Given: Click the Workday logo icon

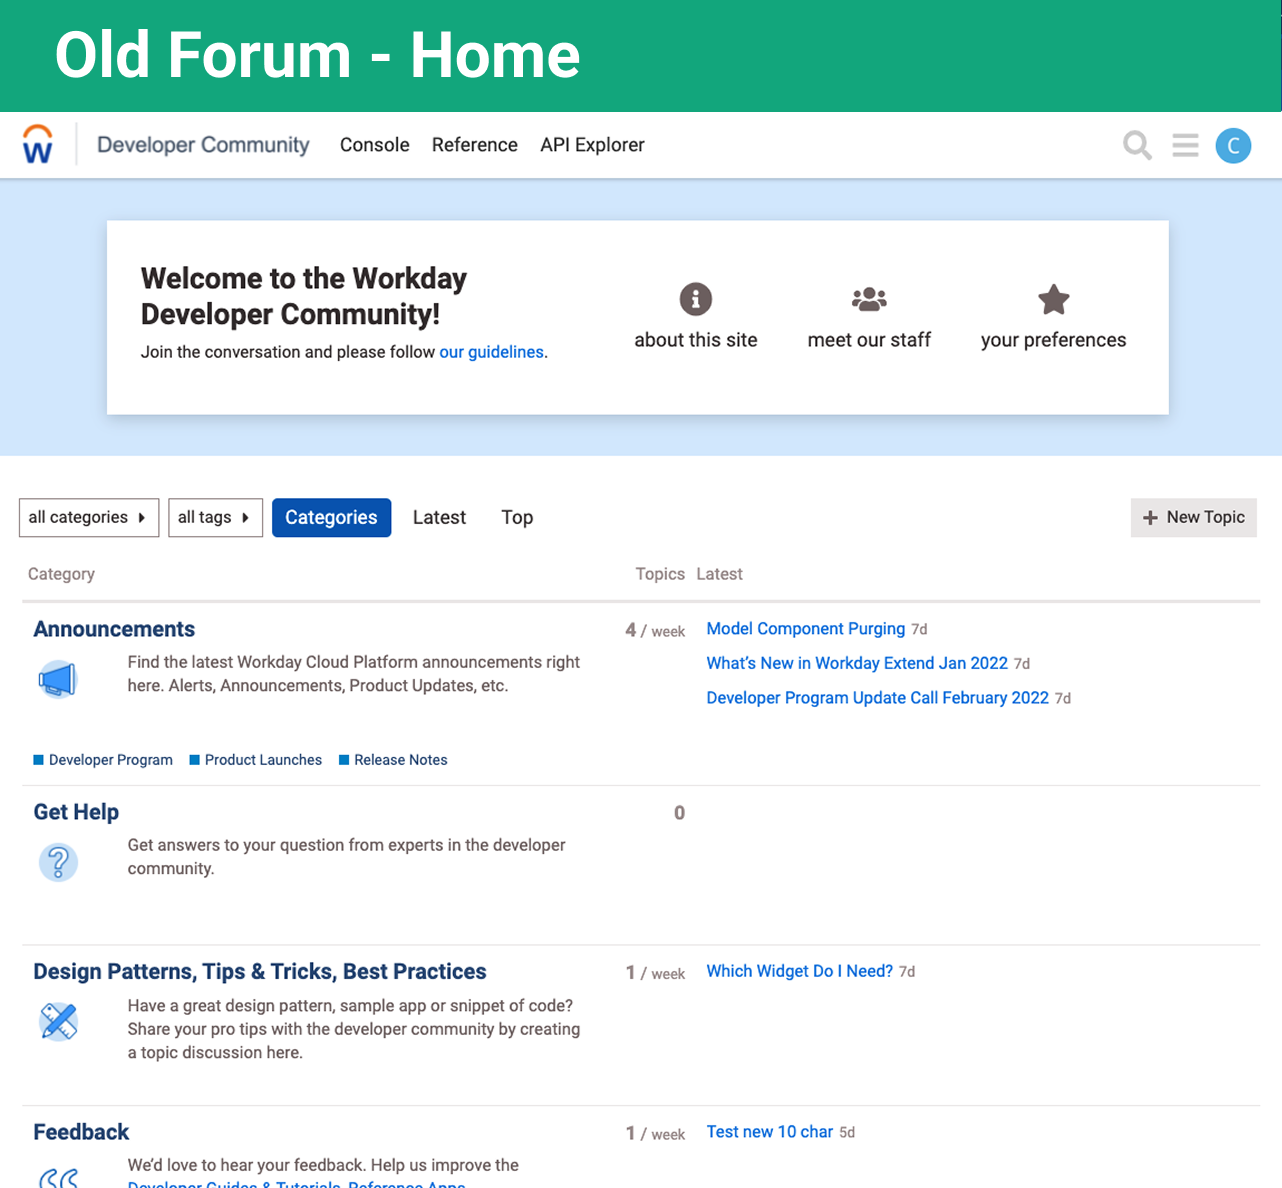Looking at the screenshot, I should pyautogui.click(x=38, y=145).
